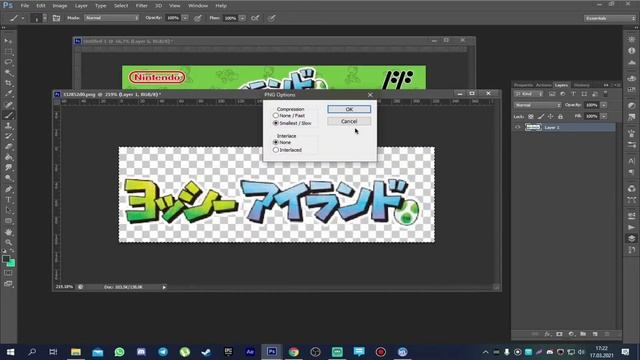Open brush Opacity slider dropdown arrow
640x360 pixels.
pyautogui.click(x=185, y=18)
